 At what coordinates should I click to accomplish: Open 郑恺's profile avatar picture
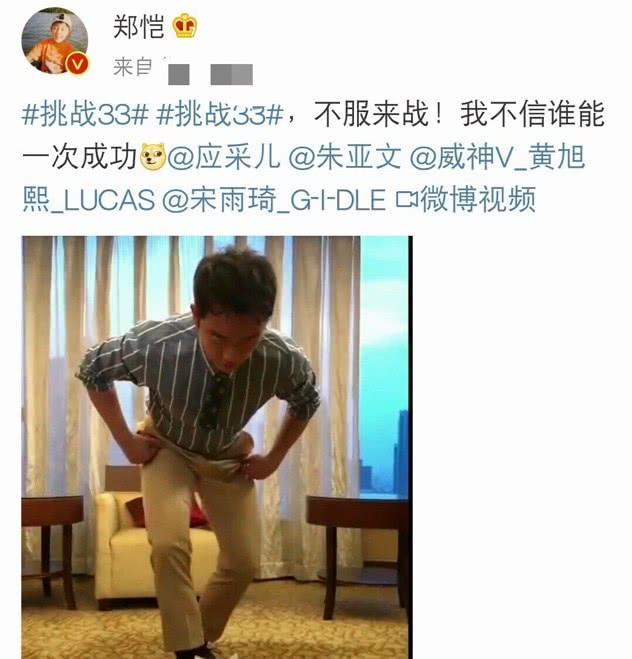click(55, 40)
